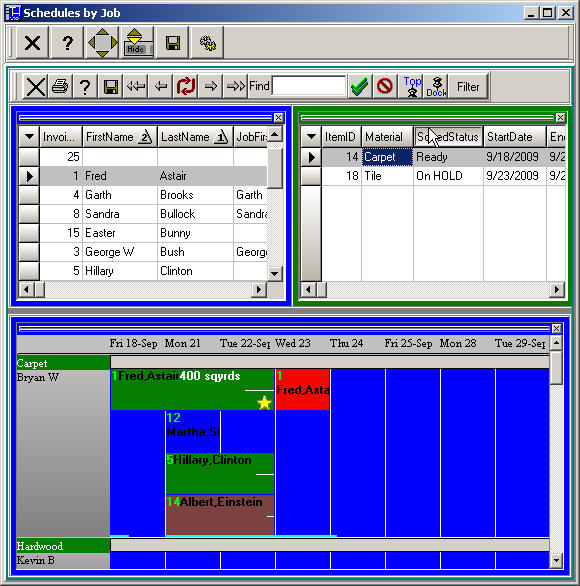Screen dimensions: 580x586
Task: Click the 'Tile' material cell
Action: [x=387, y=176]
